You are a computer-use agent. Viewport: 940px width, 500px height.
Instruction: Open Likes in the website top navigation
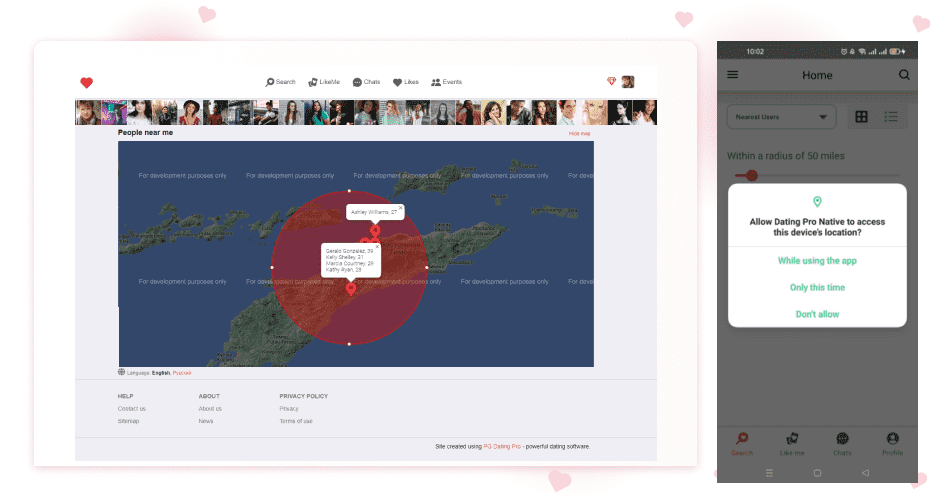[x=406, y=82]
